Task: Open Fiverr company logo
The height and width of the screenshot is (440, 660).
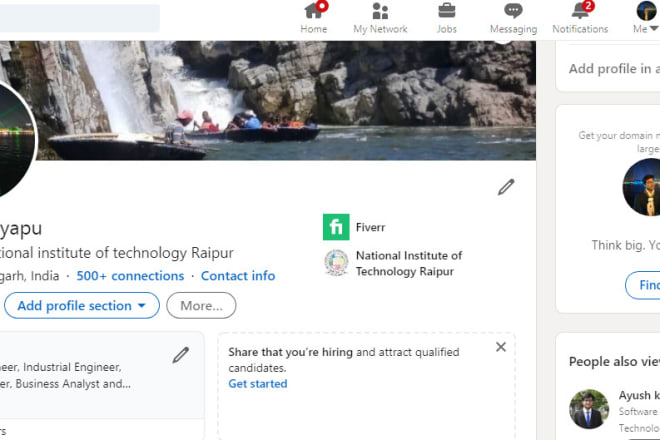Action: pos(336,227)
